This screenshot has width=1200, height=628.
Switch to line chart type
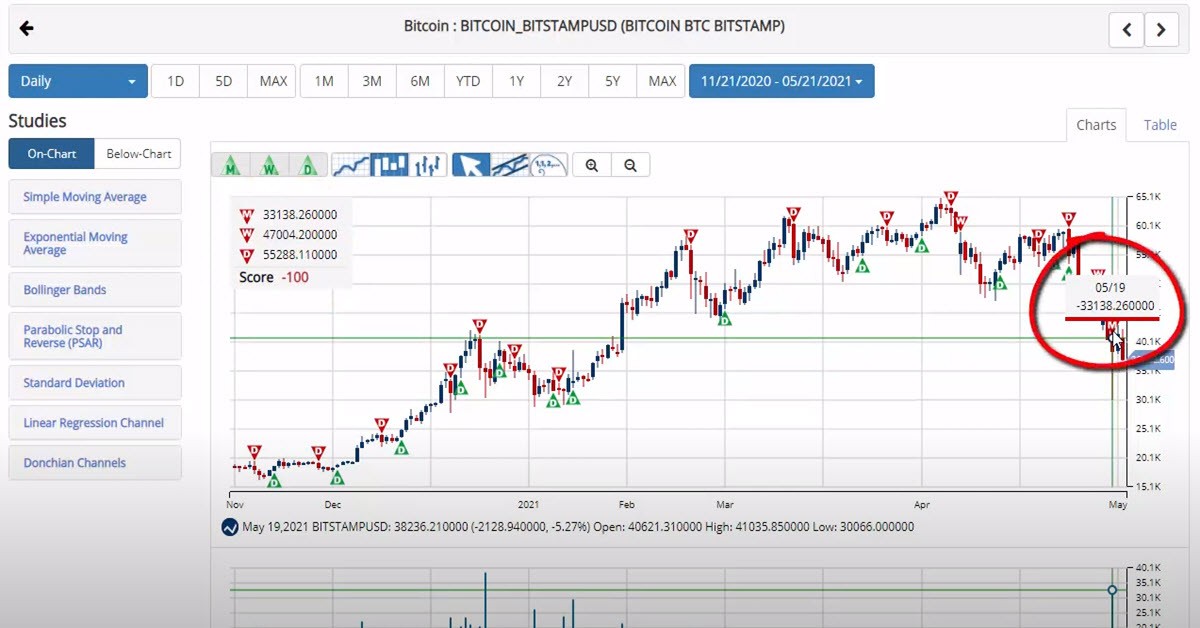pos(350,165)
